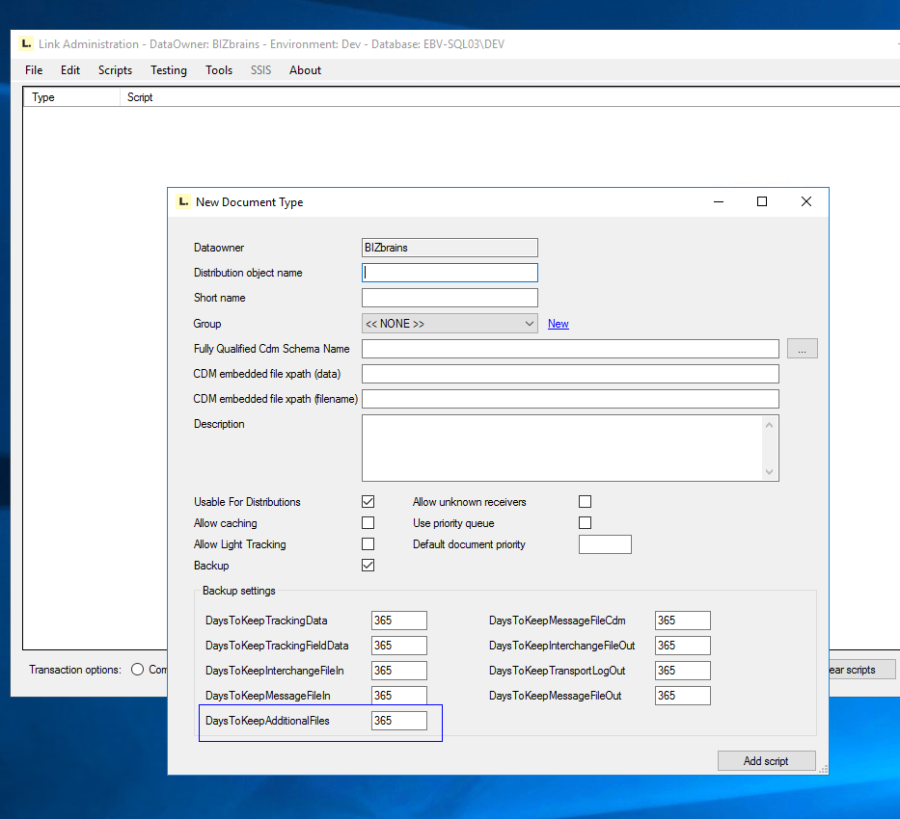This screenshot has width=900, height=819.
Task: Enable Allow unknown receivers checkbox
Action: (x=585, y=502)
